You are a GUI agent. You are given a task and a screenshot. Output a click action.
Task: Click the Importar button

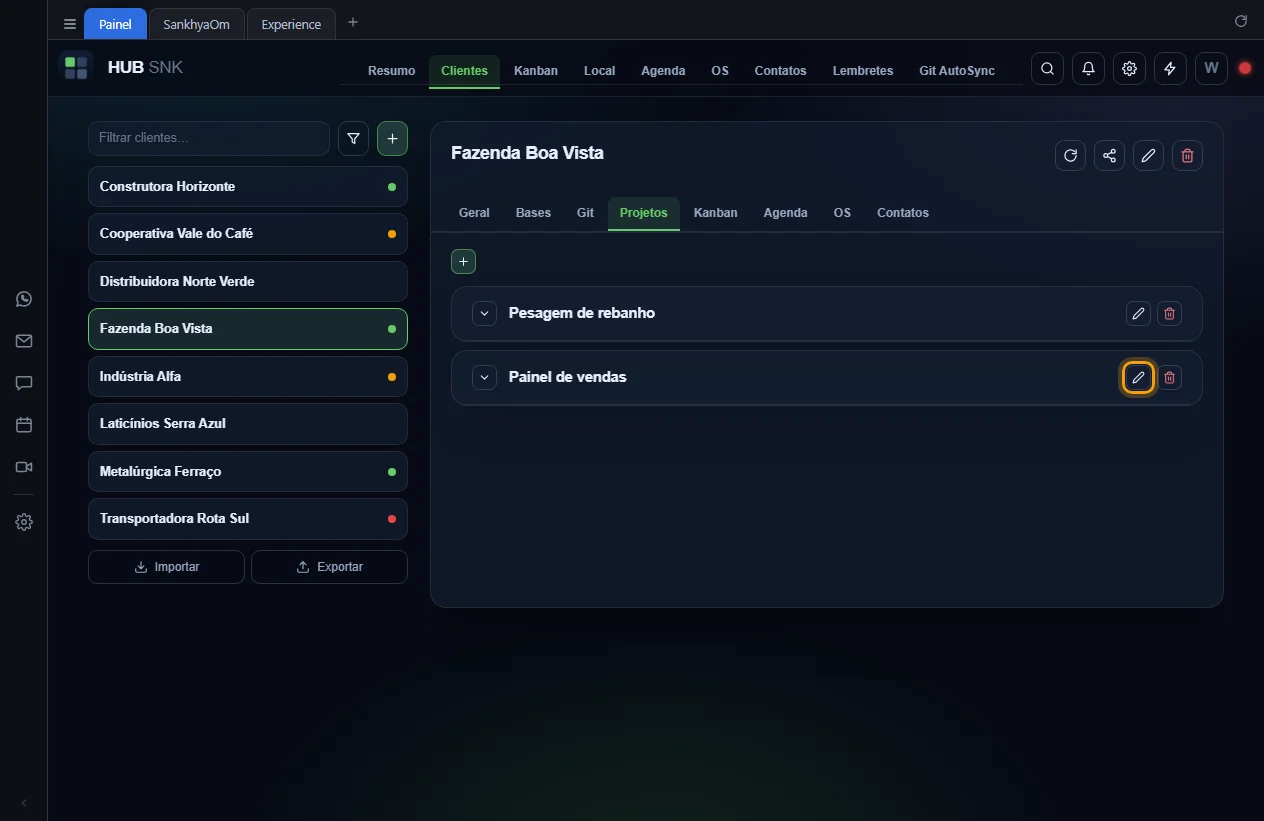pyautogui.click(x=166, y=567)
